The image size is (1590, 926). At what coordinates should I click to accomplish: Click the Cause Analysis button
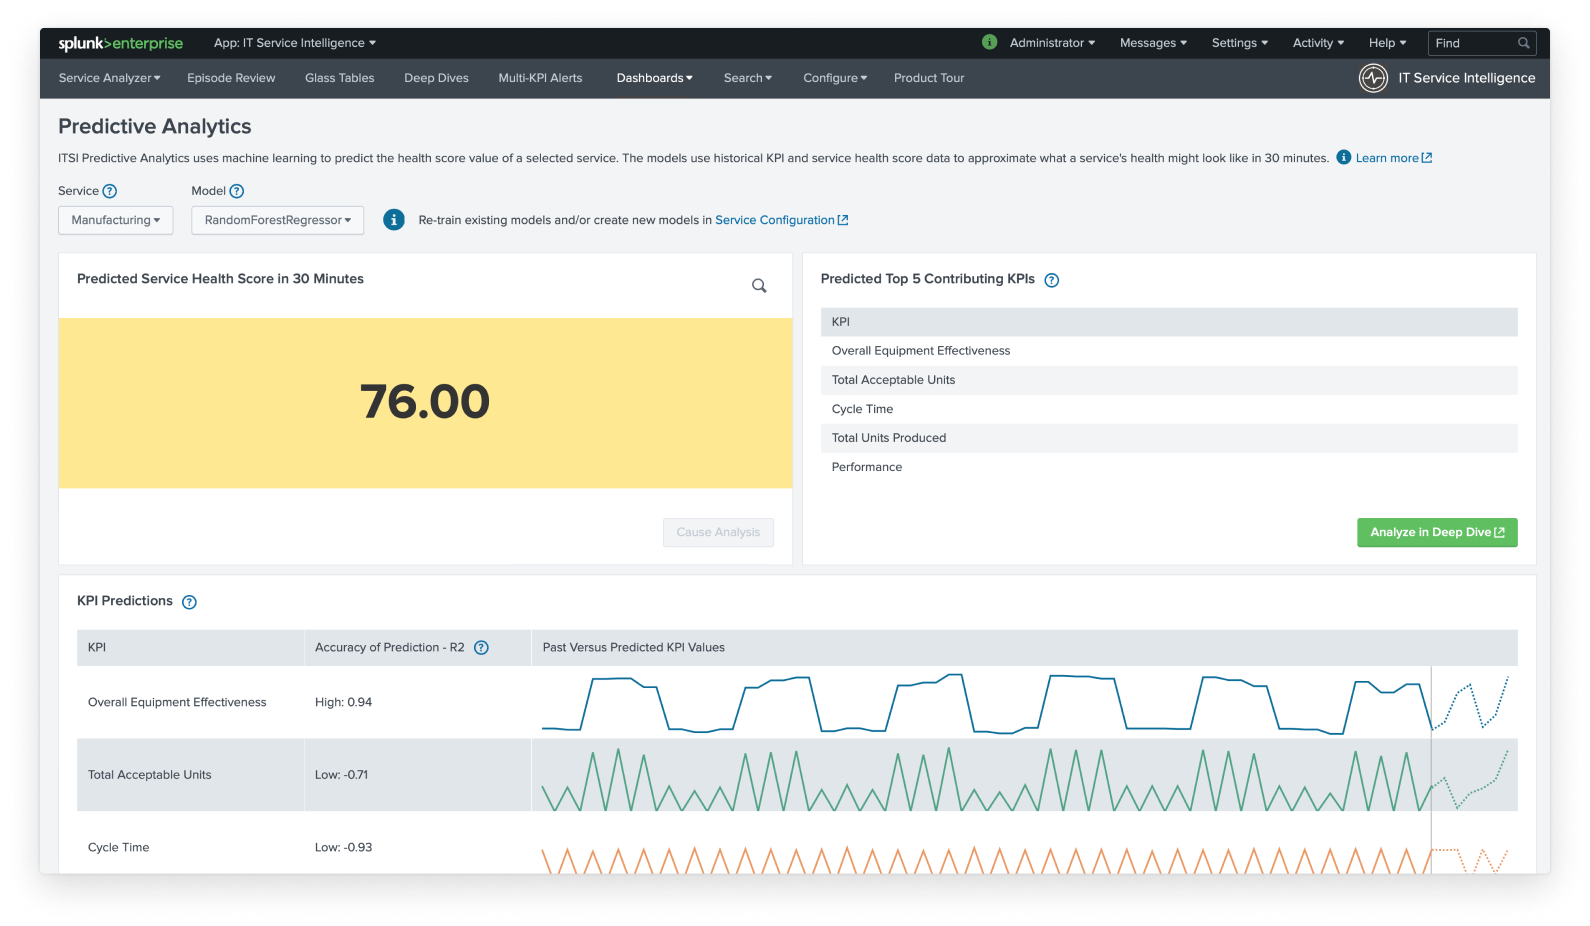pyautogui.click(x=718, y=532)
